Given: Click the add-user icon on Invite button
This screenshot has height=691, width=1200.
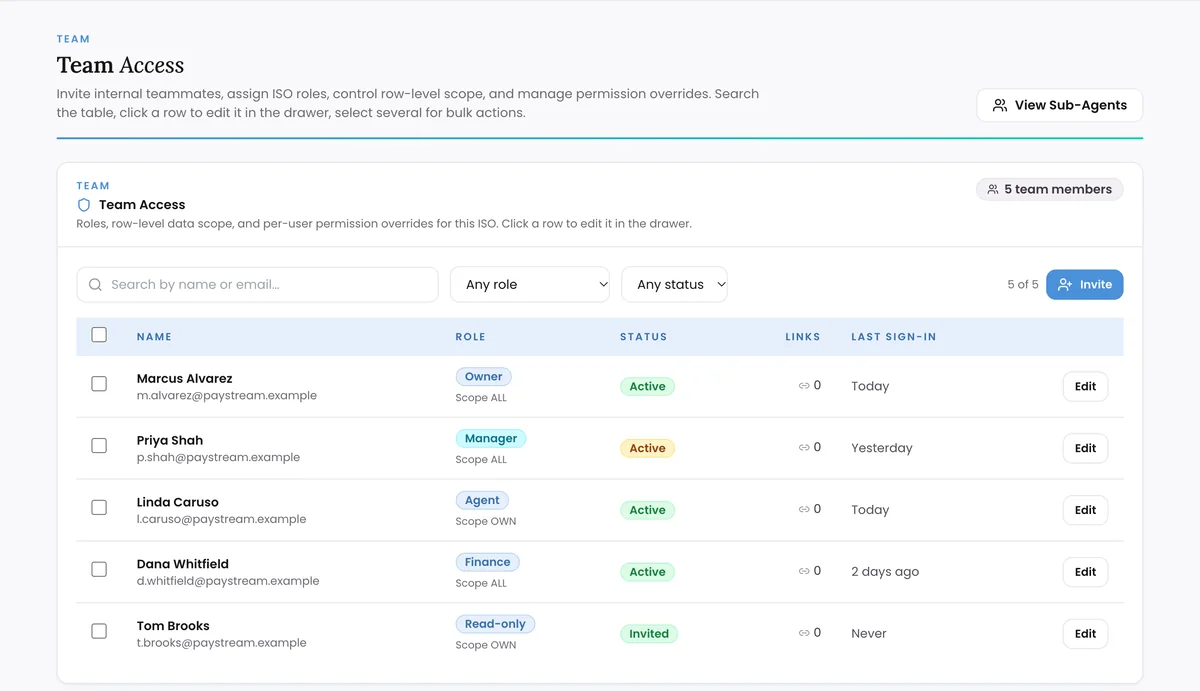Looking at the screenshot, I should pos(1065,285).
